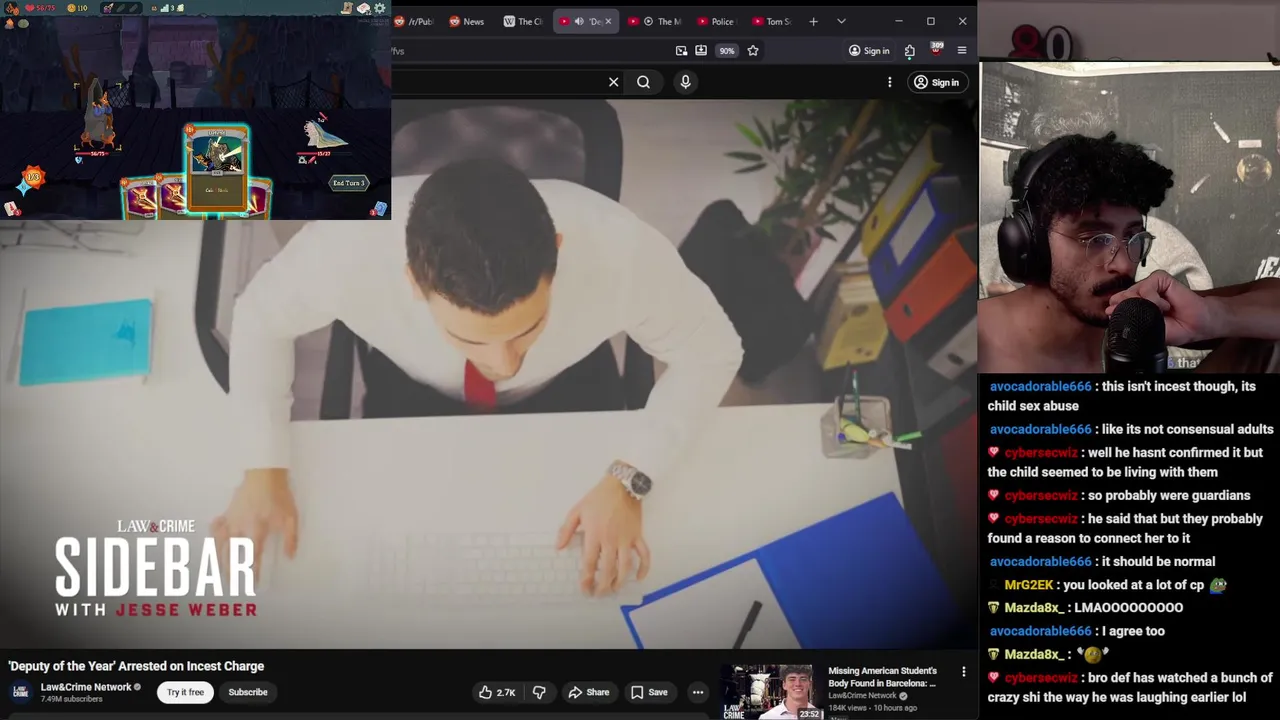The height and width of the screenshot is (720, 1280).
Task: Open a new browser tab with plus
Action: pyautogui.click(x=813, y=21)
